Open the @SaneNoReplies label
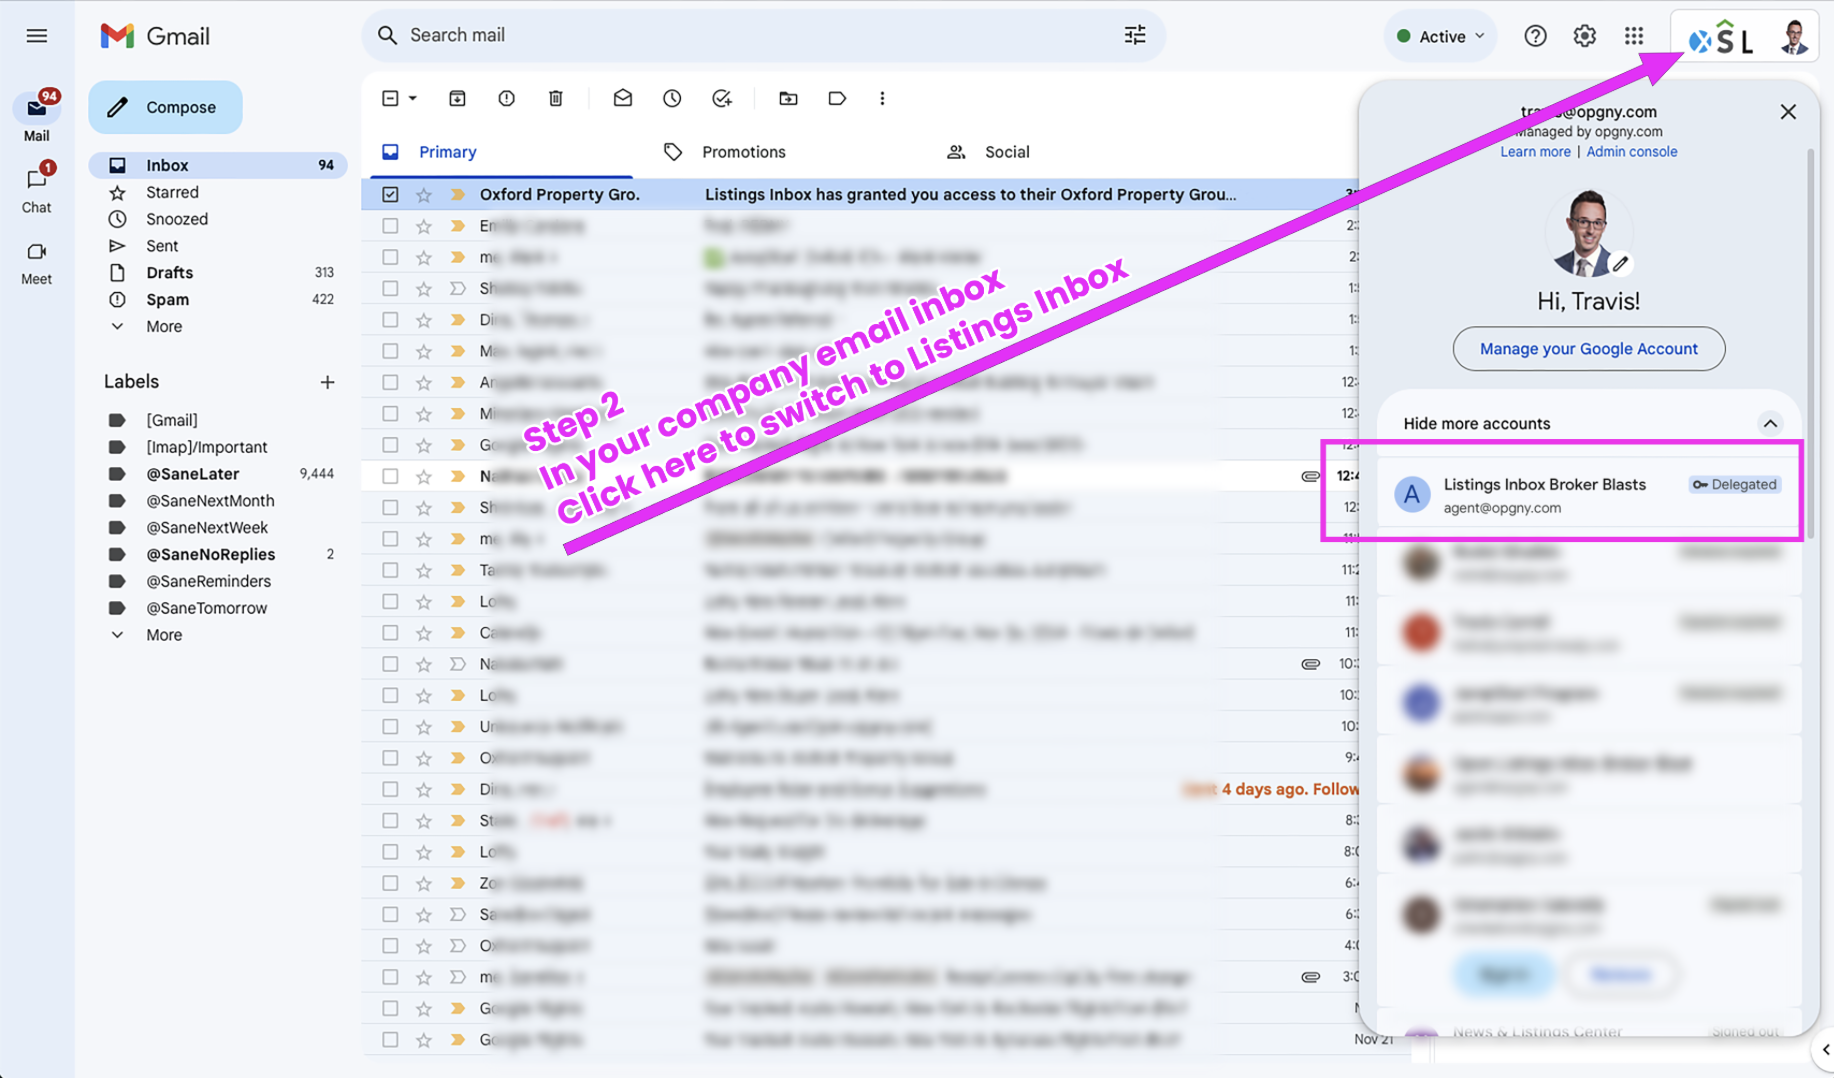Screen dimensions: 1834x1078 point(218,554)
